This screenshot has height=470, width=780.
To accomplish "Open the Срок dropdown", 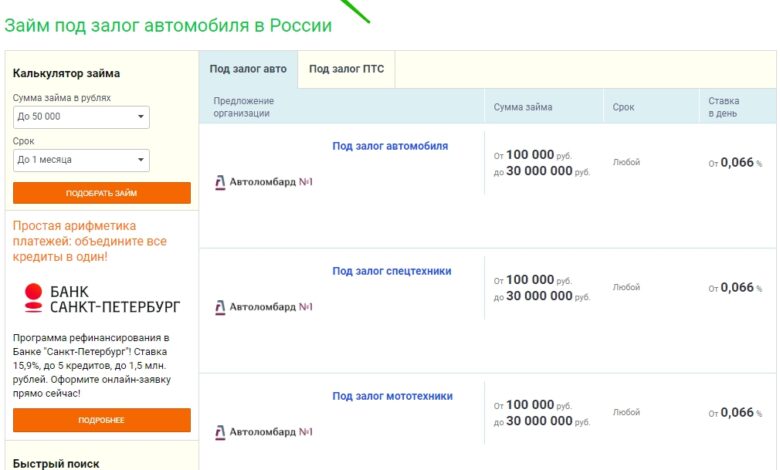I will click(81, 160).
